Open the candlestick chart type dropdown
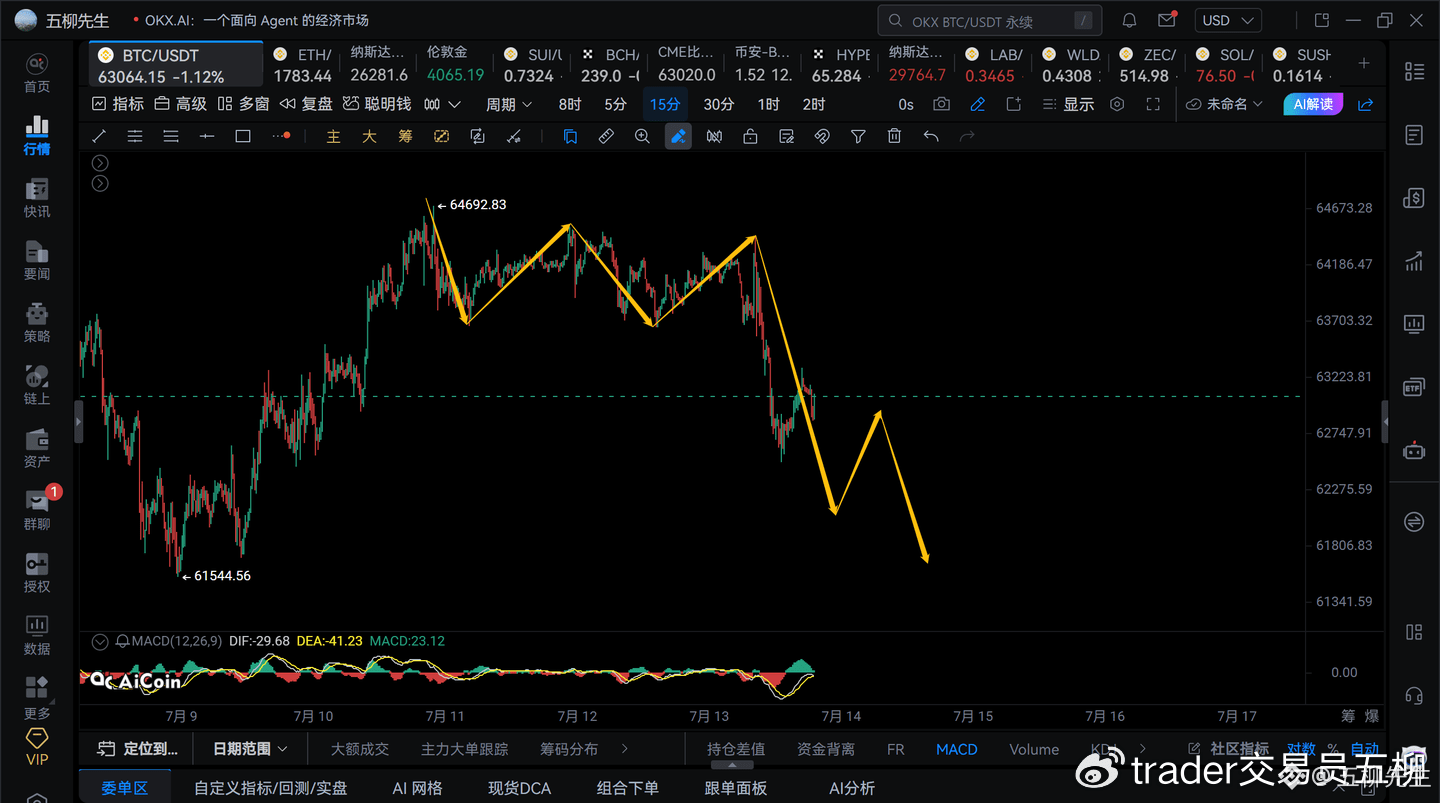The width and height of the screenshot is (1440, 803). pyautogui.click(x=442, y=104)
